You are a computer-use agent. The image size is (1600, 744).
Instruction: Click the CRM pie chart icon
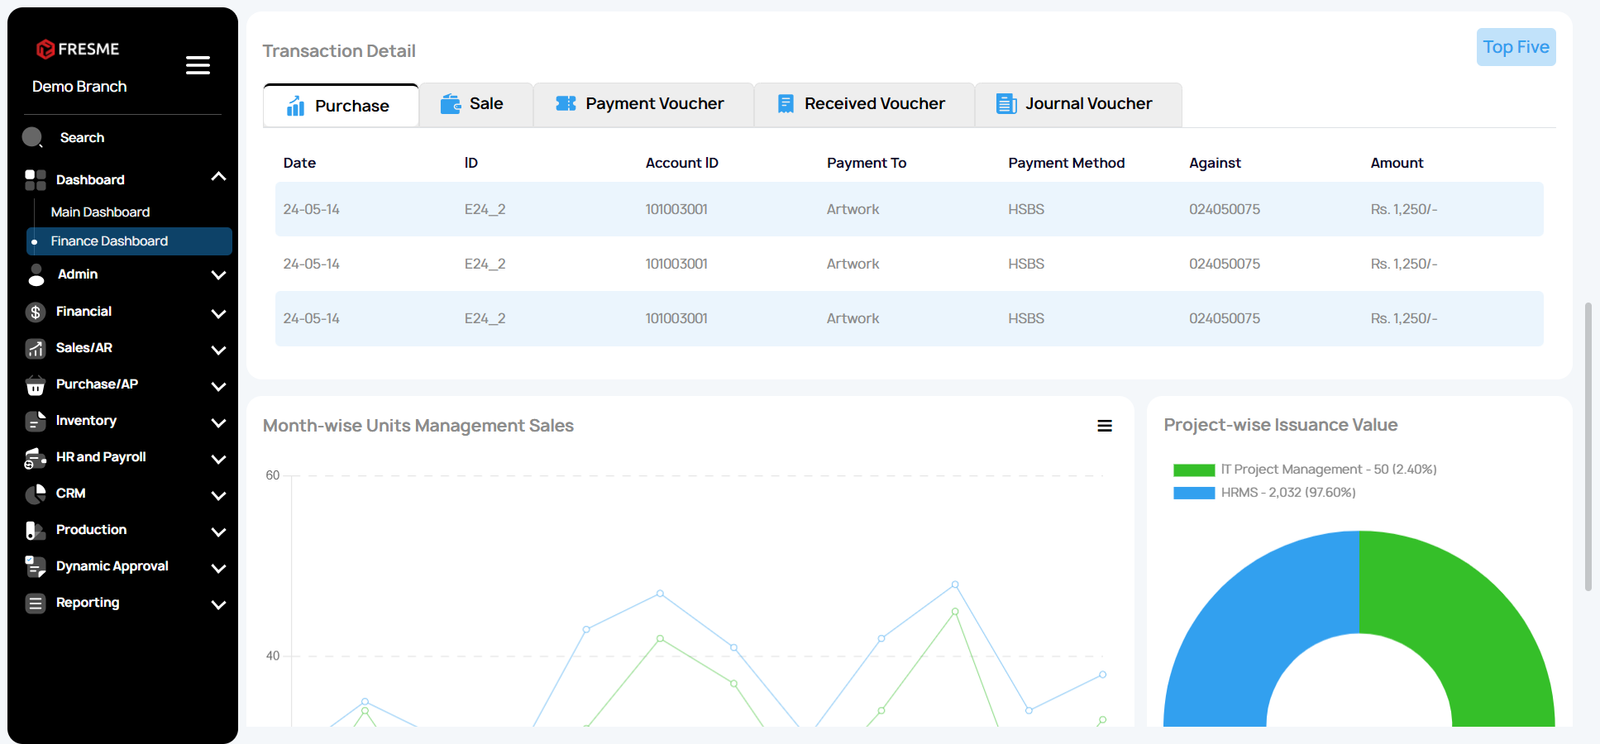coord(36,494)
